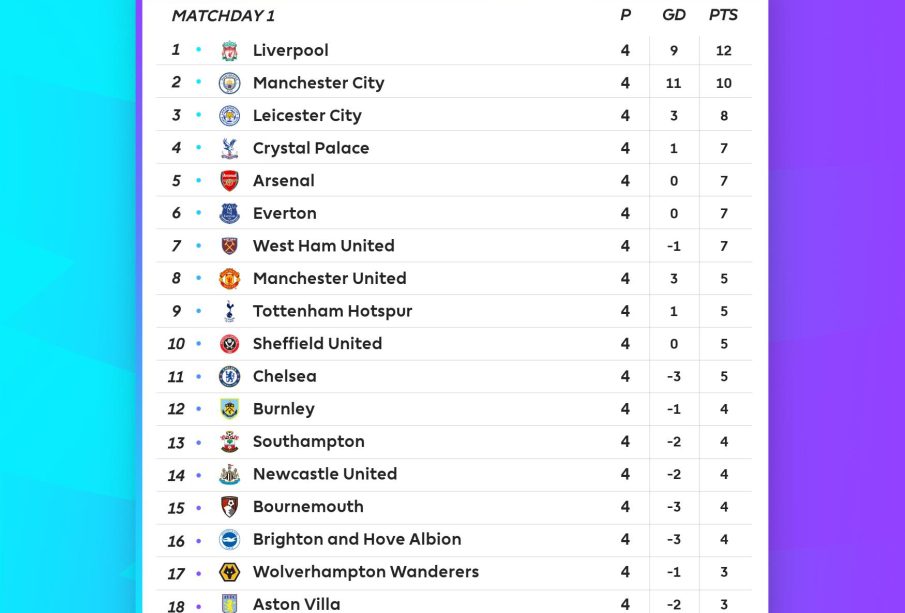Open the Sheffield United team link
The height and width of the screenshot is (613, 905).
coord(317,343)
